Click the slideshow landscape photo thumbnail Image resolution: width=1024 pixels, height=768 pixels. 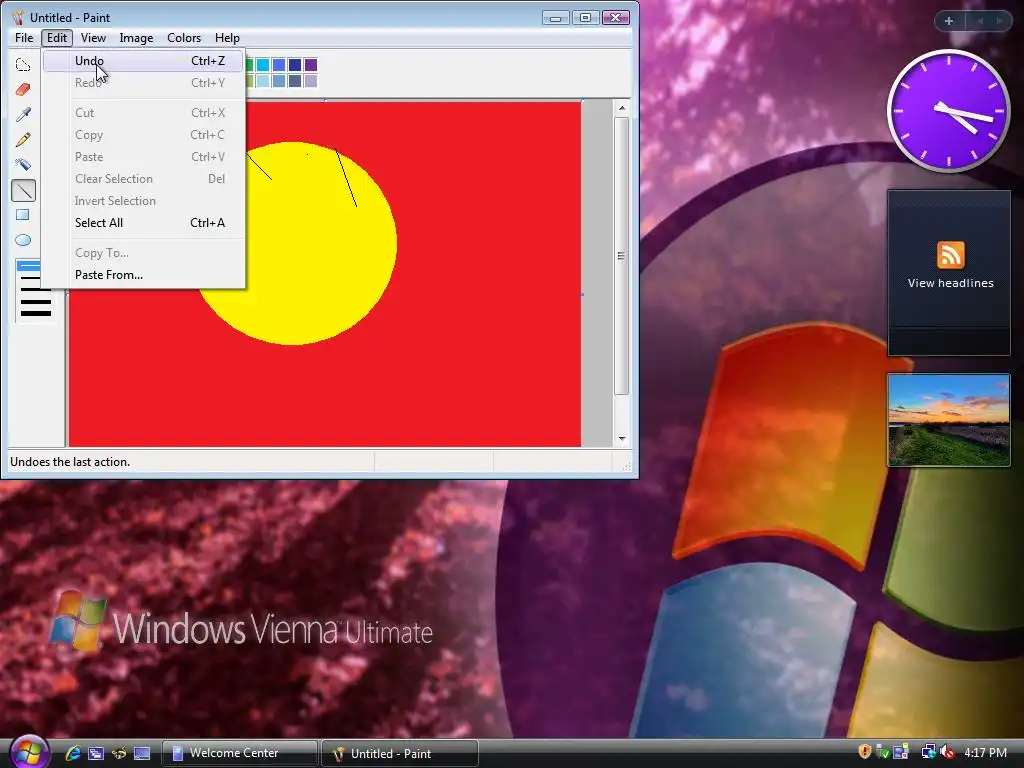pyautogui.click(x=949, y=420)
